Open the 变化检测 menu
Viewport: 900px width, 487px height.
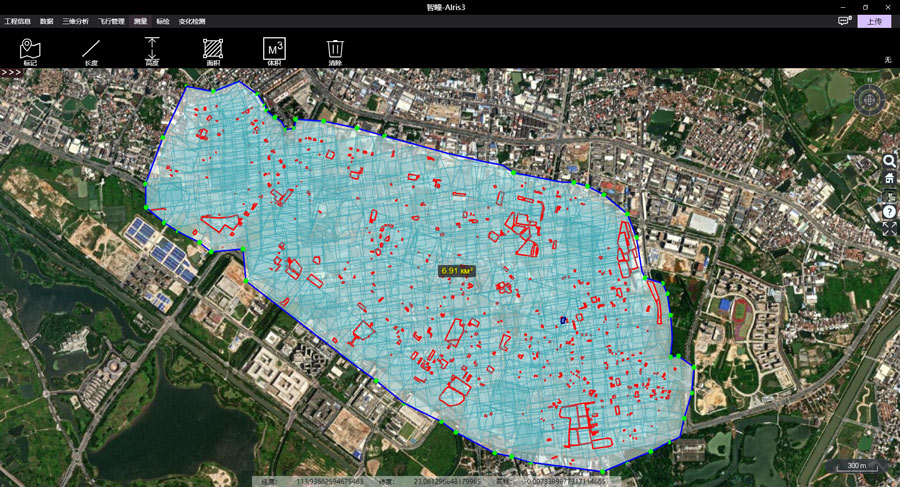click(192, 21)
